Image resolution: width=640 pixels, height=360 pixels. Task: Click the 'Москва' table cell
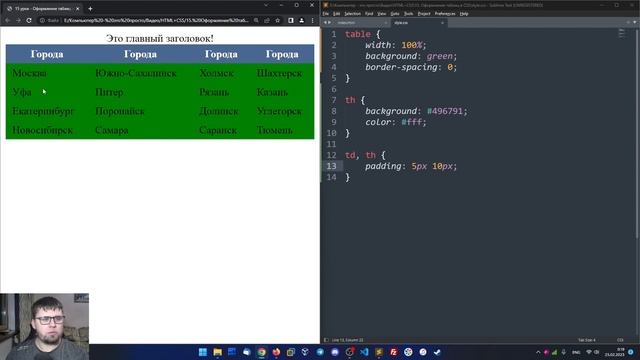tap(29, 73)
